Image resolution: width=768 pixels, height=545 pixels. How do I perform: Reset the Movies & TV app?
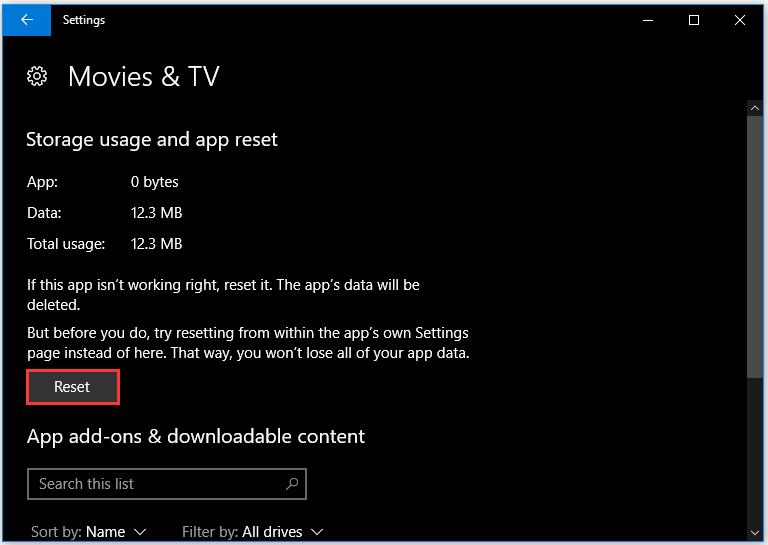(72, 387)
